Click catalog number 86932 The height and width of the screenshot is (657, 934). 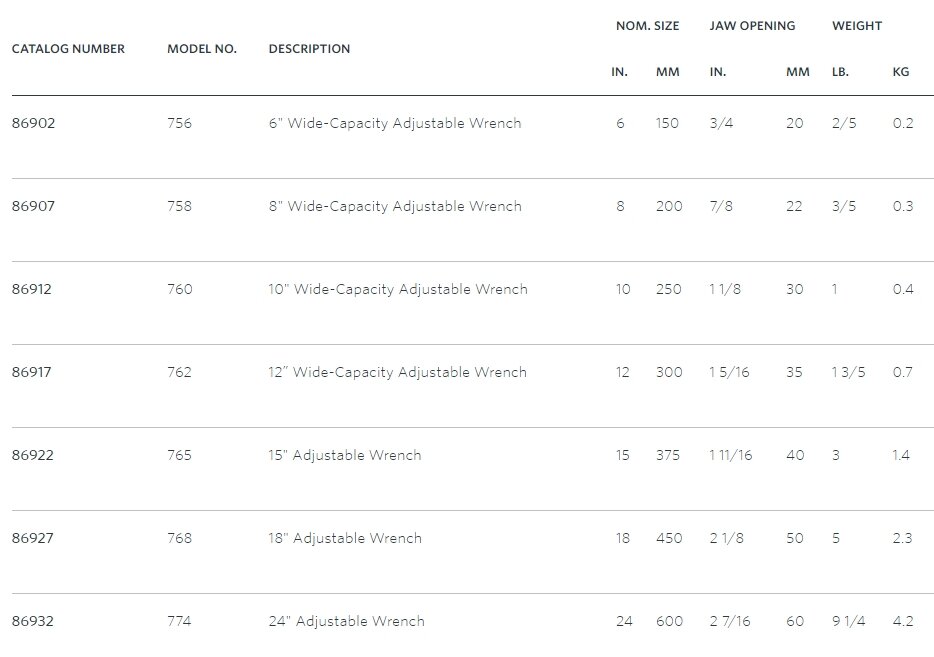click(x=32, y=622)
